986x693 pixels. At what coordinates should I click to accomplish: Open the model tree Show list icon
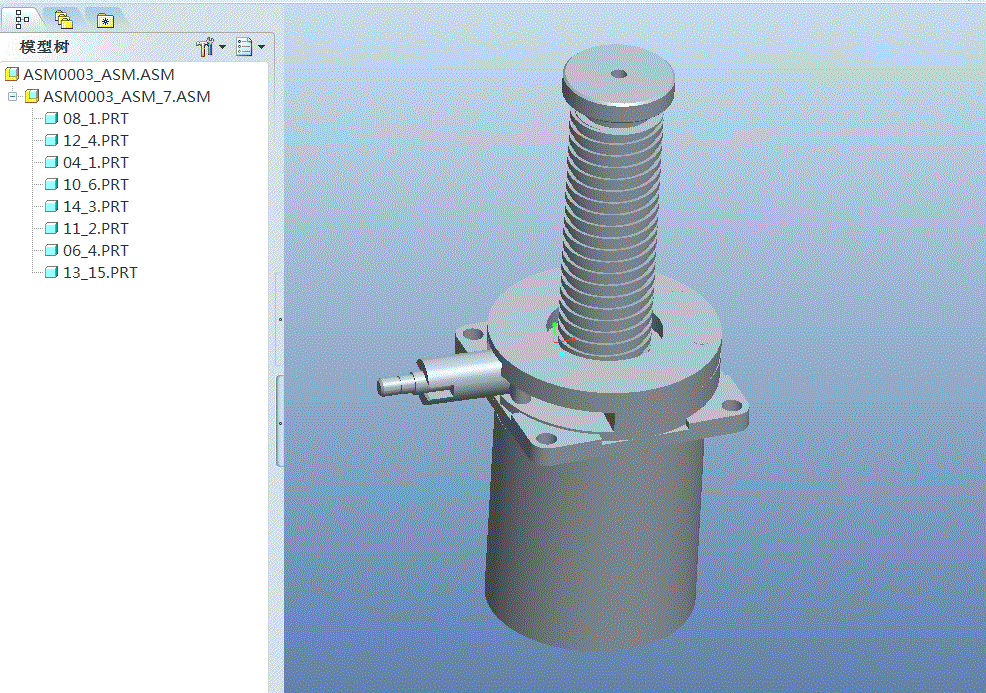pyautogui.click(x=244, y=47)
